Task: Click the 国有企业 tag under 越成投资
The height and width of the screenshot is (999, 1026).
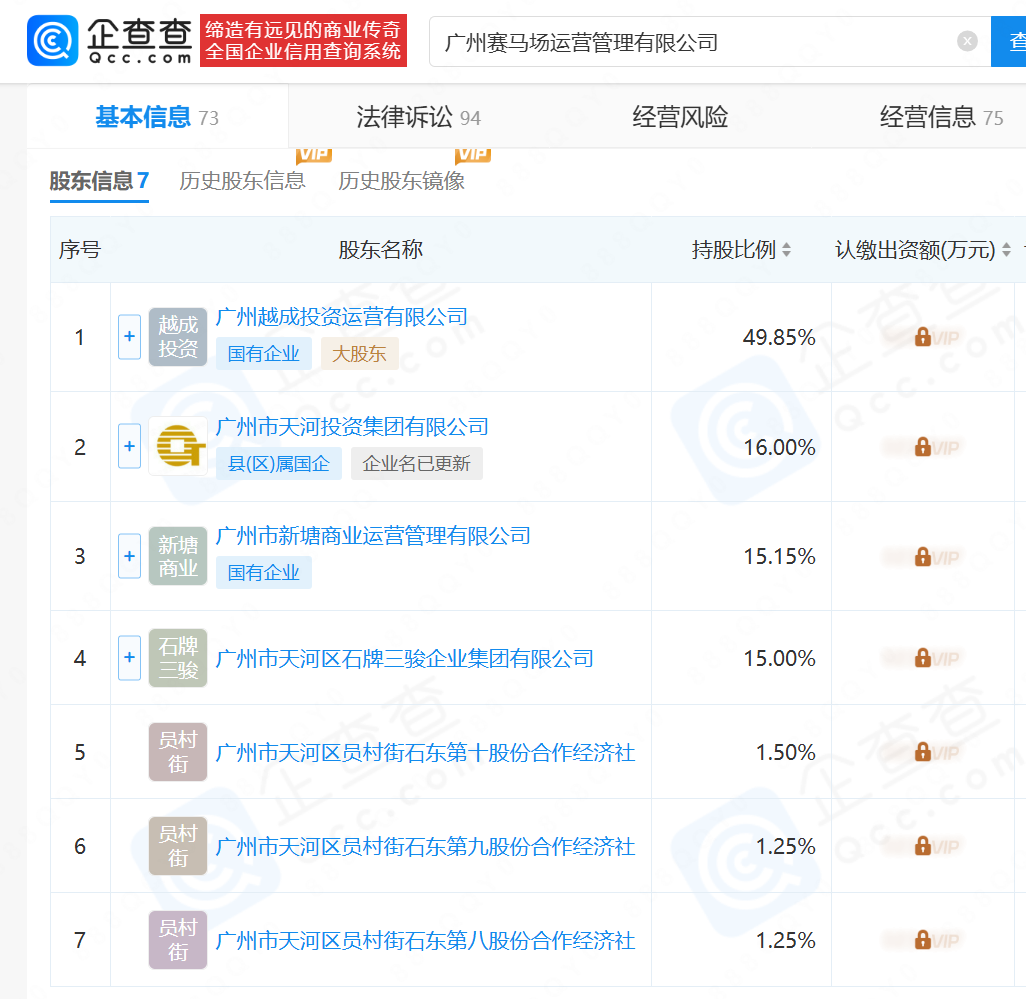Action: (264, 354)
